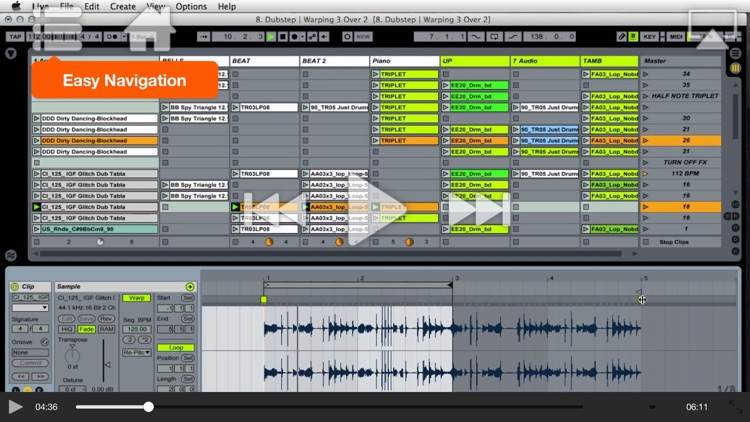Enable Draw Mode pencil icon
Viewport: 750px width, 422px height.
tap(621, 36)
